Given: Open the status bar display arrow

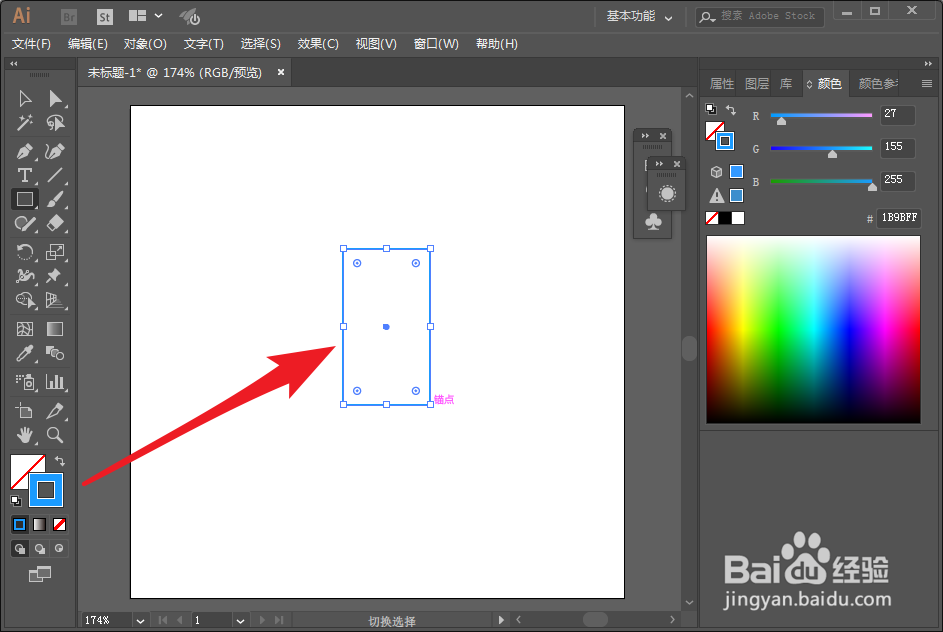Looking at the screenshot, I should [x=501, y=620].
